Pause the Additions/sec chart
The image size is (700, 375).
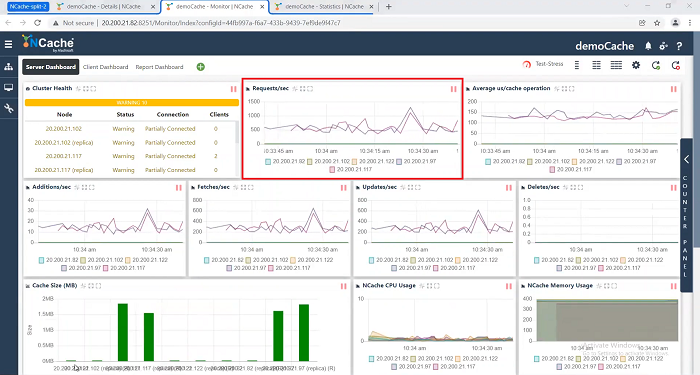(179, 188)
